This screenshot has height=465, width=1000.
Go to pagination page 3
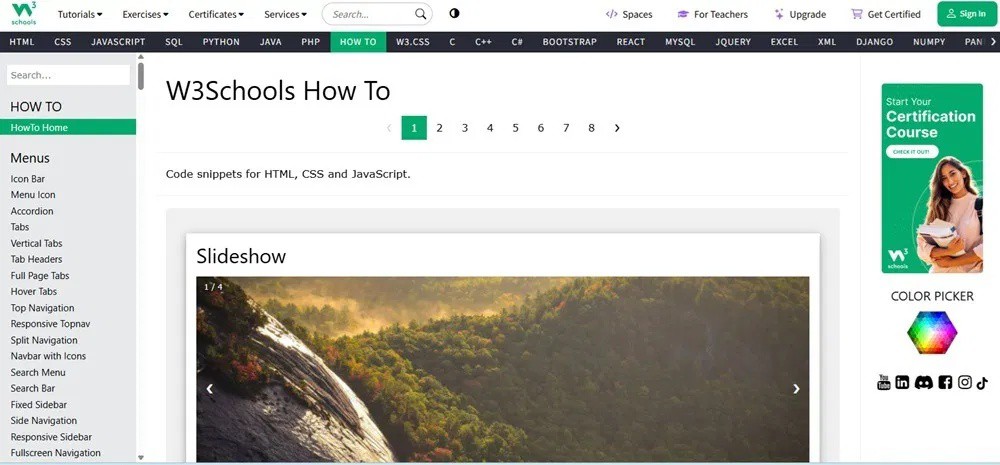click(465, 128)
